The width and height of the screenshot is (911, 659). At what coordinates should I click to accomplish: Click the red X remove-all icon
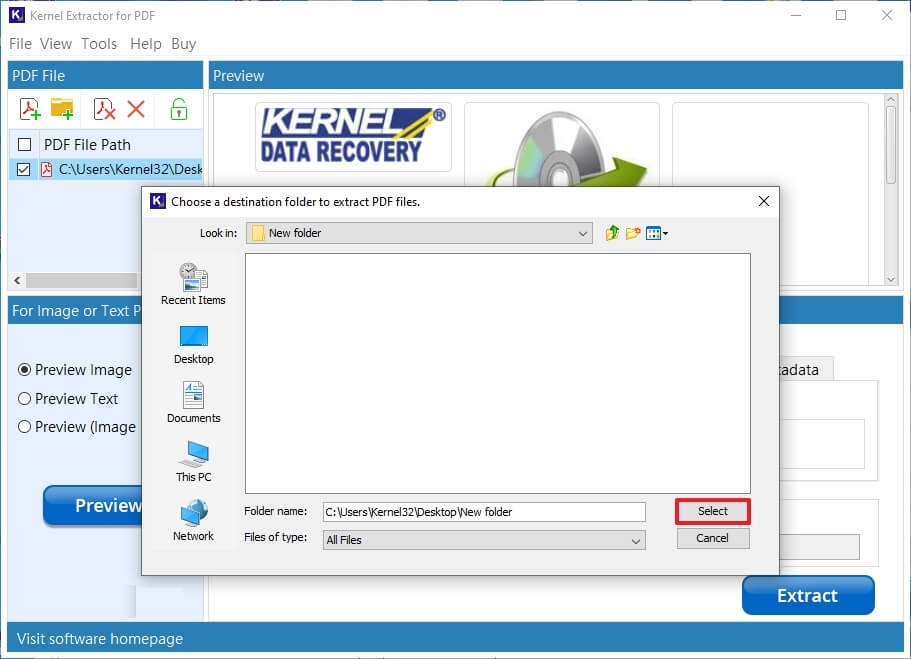coord(136,109)
